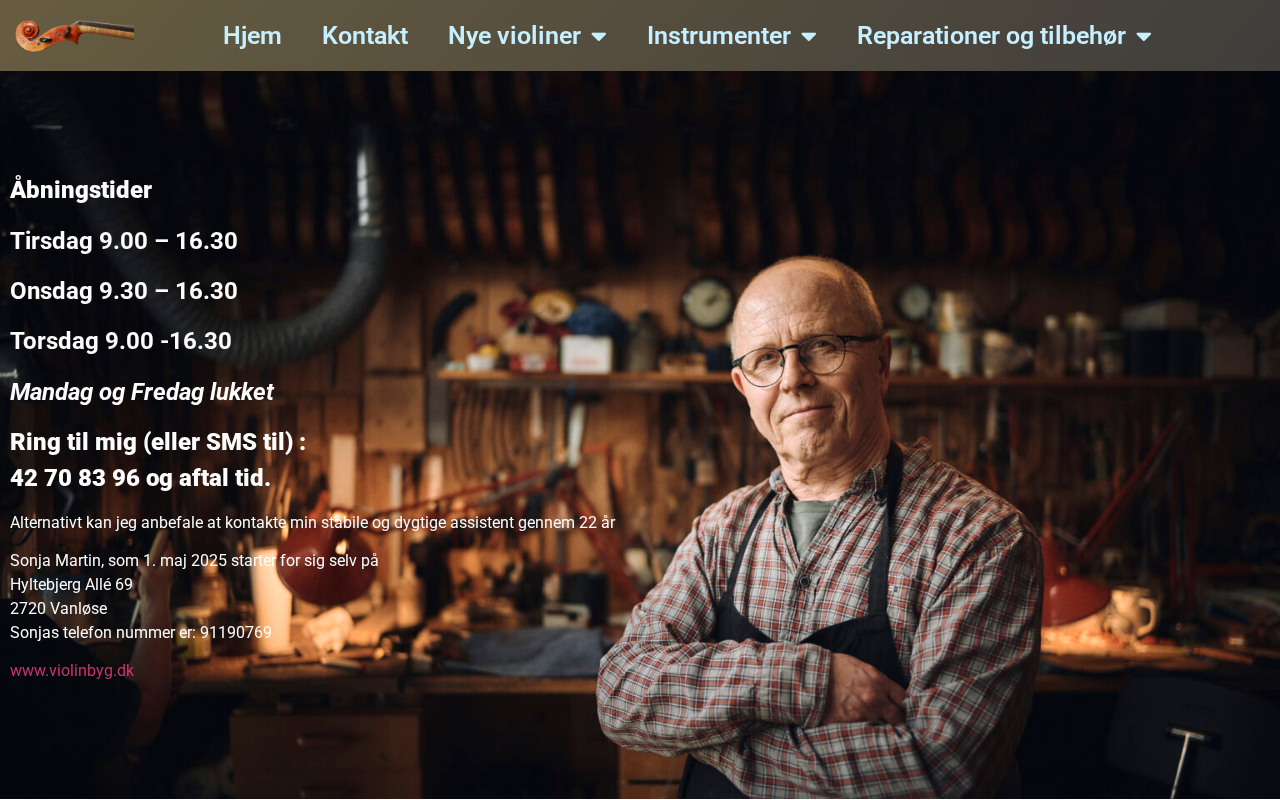
Task: Click phone number 42 70 83 96
Action: (x=75, y=478)
